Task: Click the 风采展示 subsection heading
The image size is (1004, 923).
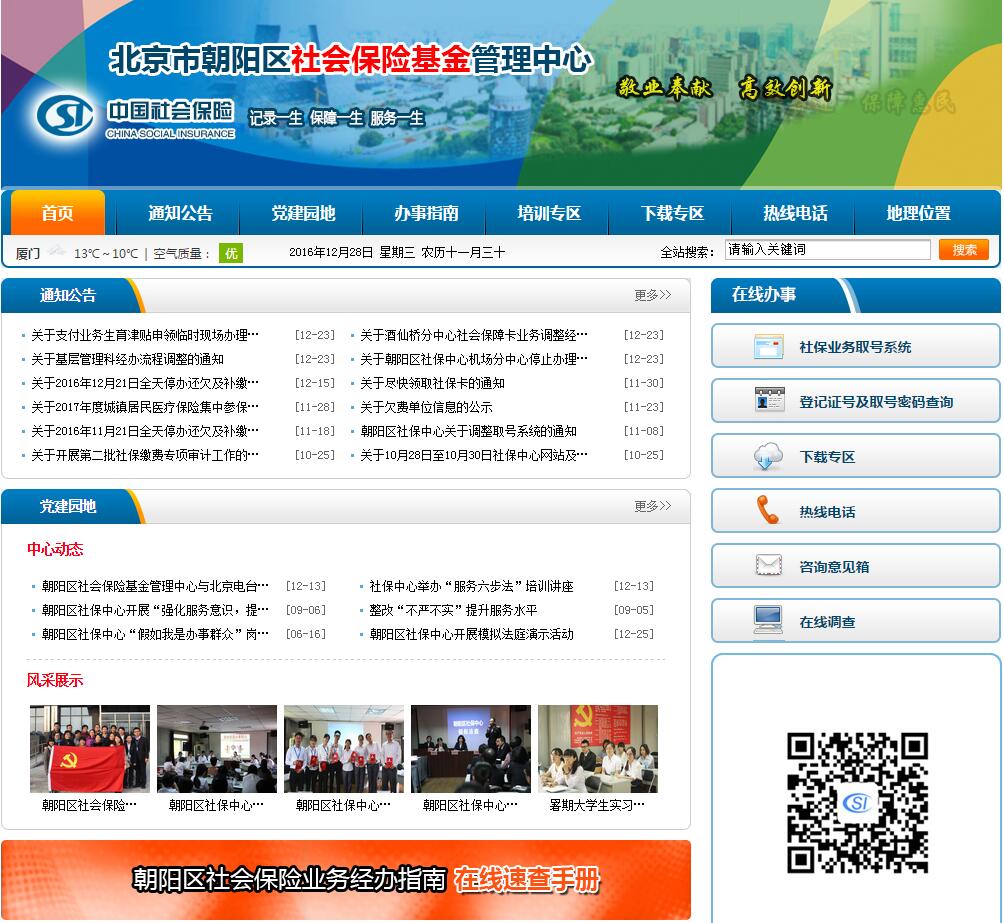Action: click(55, 680)
